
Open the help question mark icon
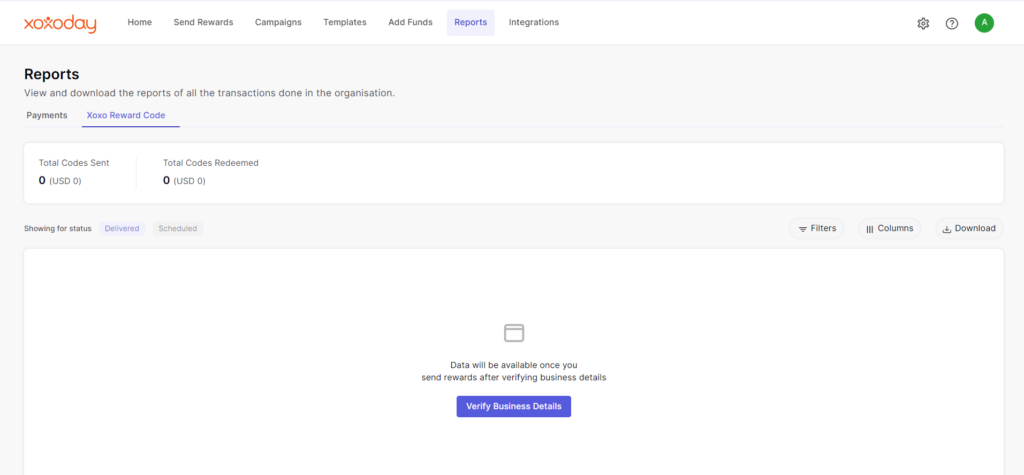(952, 24)
